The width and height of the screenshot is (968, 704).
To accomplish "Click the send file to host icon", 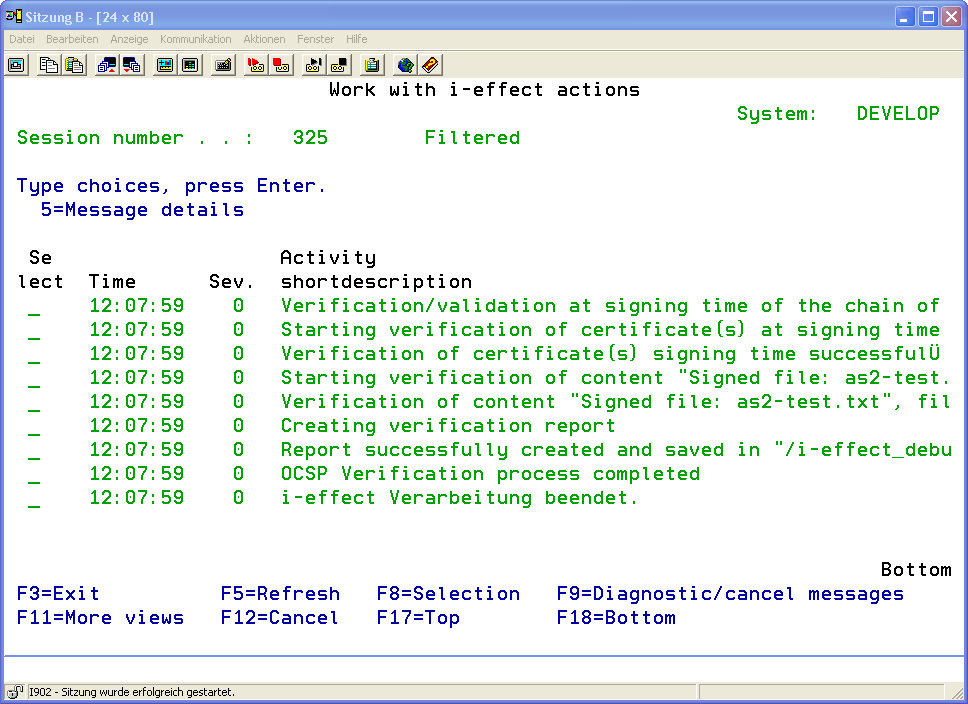I will [x=106, y=65].
